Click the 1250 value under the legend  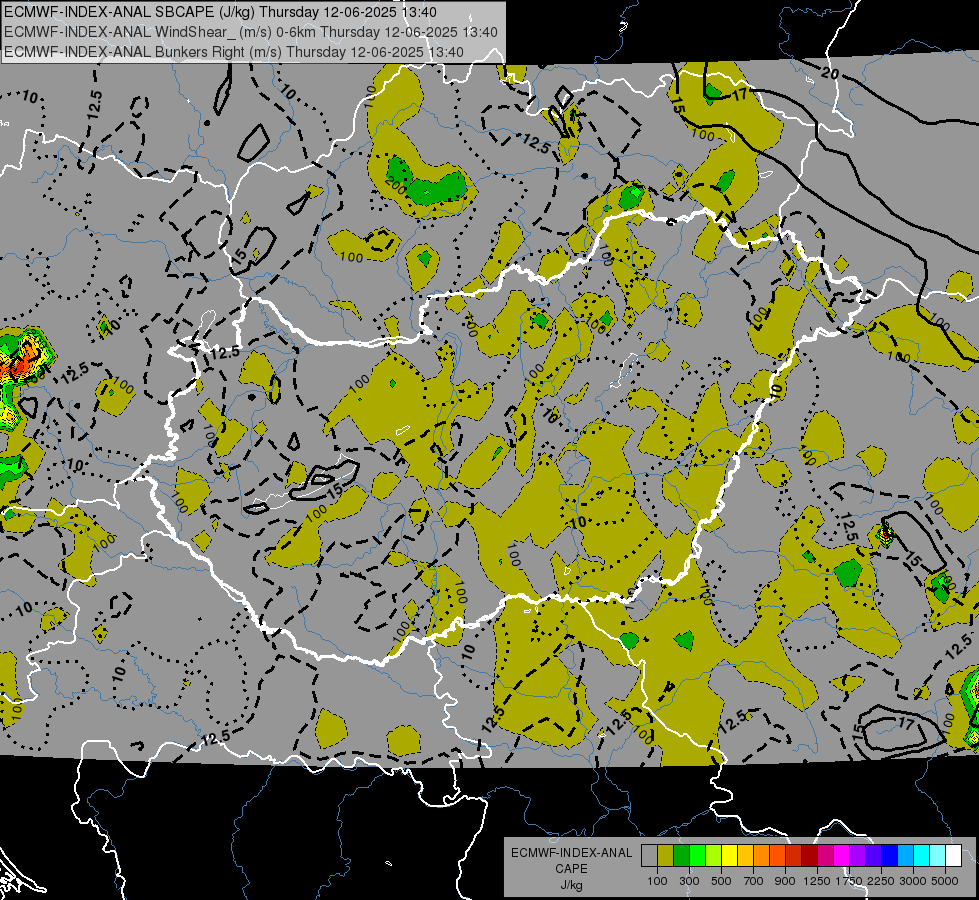pyautogui.click(x=817, y=881)
